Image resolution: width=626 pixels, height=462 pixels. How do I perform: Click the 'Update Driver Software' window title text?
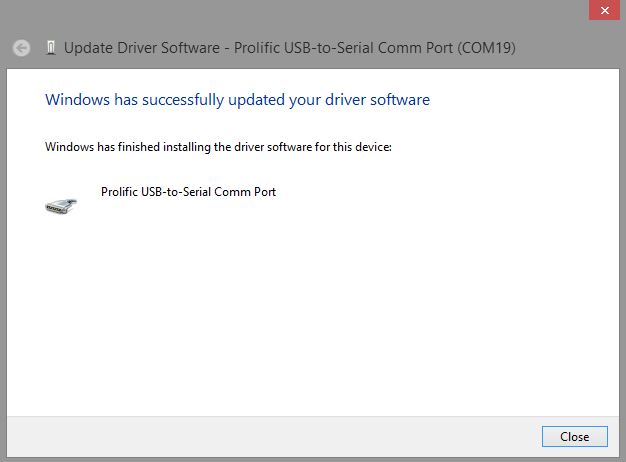tap(290, 48)
